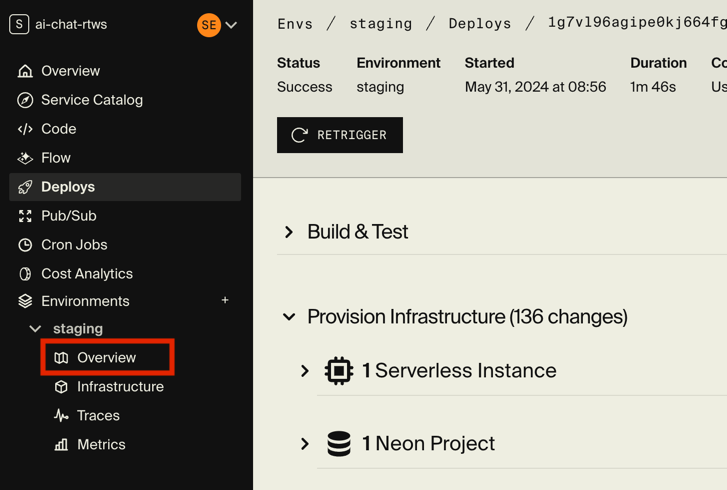Click the Code brackets icon
Screen dimensions: 727x490
[25, 129]
